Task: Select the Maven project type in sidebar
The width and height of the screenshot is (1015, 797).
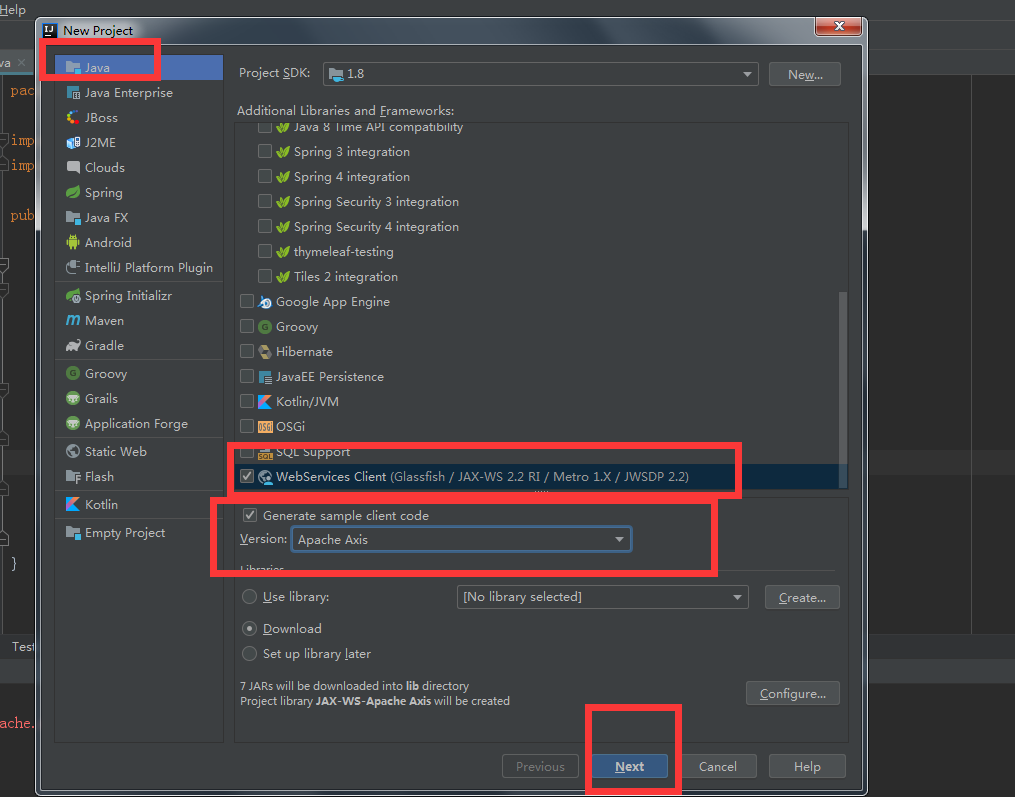Action: 101,320
